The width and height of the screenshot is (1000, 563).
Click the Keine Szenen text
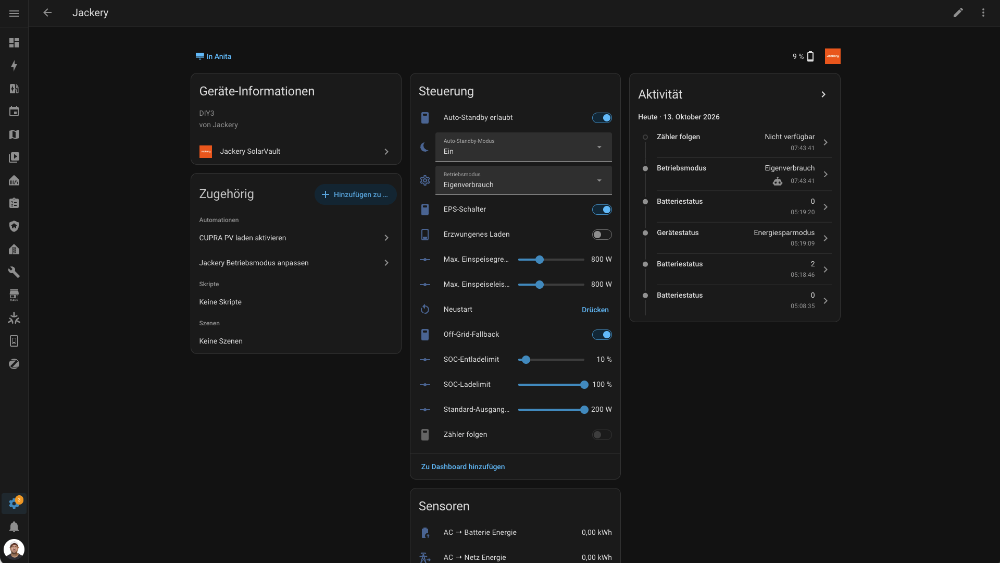pos(221,341)
